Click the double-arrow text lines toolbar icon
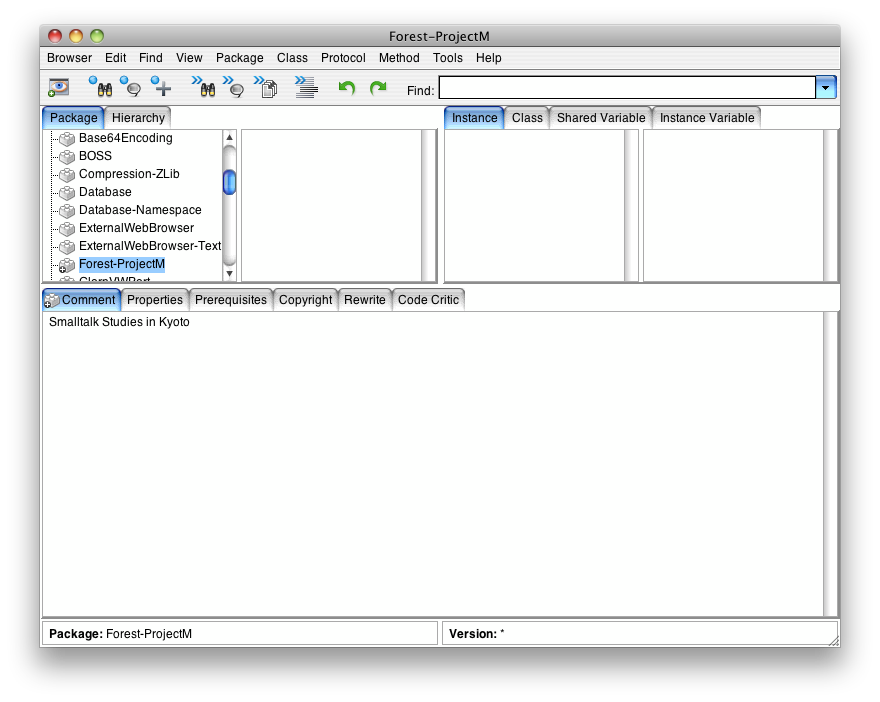The width and height of the screenshot is (880, 702). click(306, 87)
